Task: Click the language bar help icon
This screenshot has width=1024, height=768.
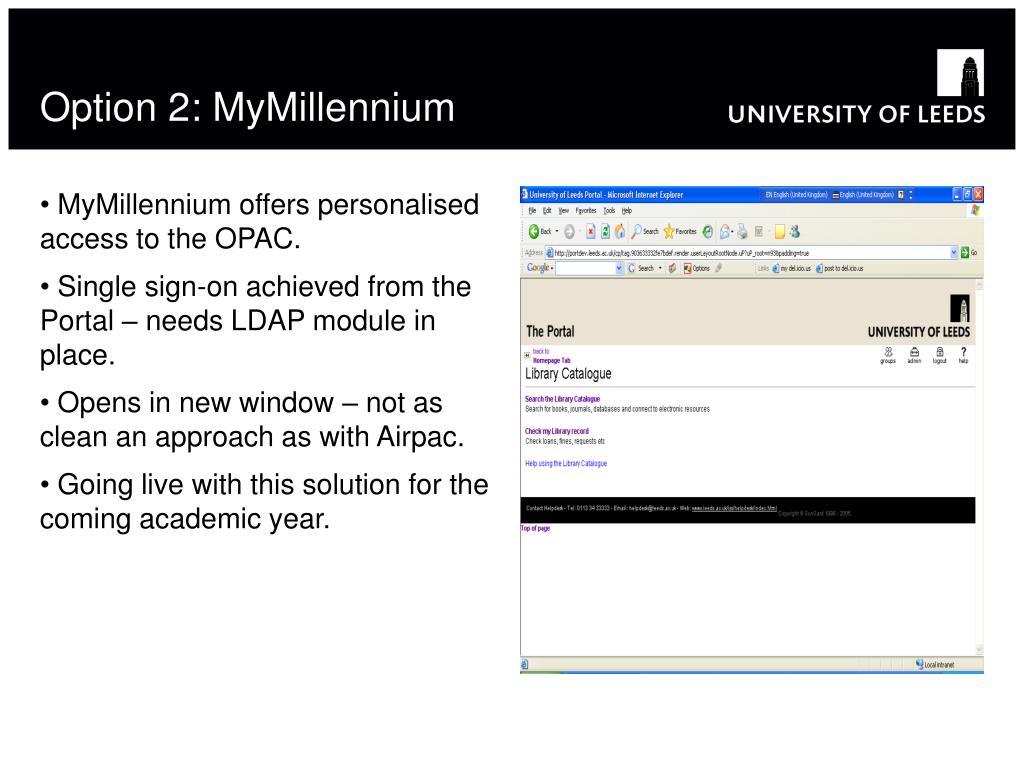Action: pyautogui.click(x=901, y=195)
